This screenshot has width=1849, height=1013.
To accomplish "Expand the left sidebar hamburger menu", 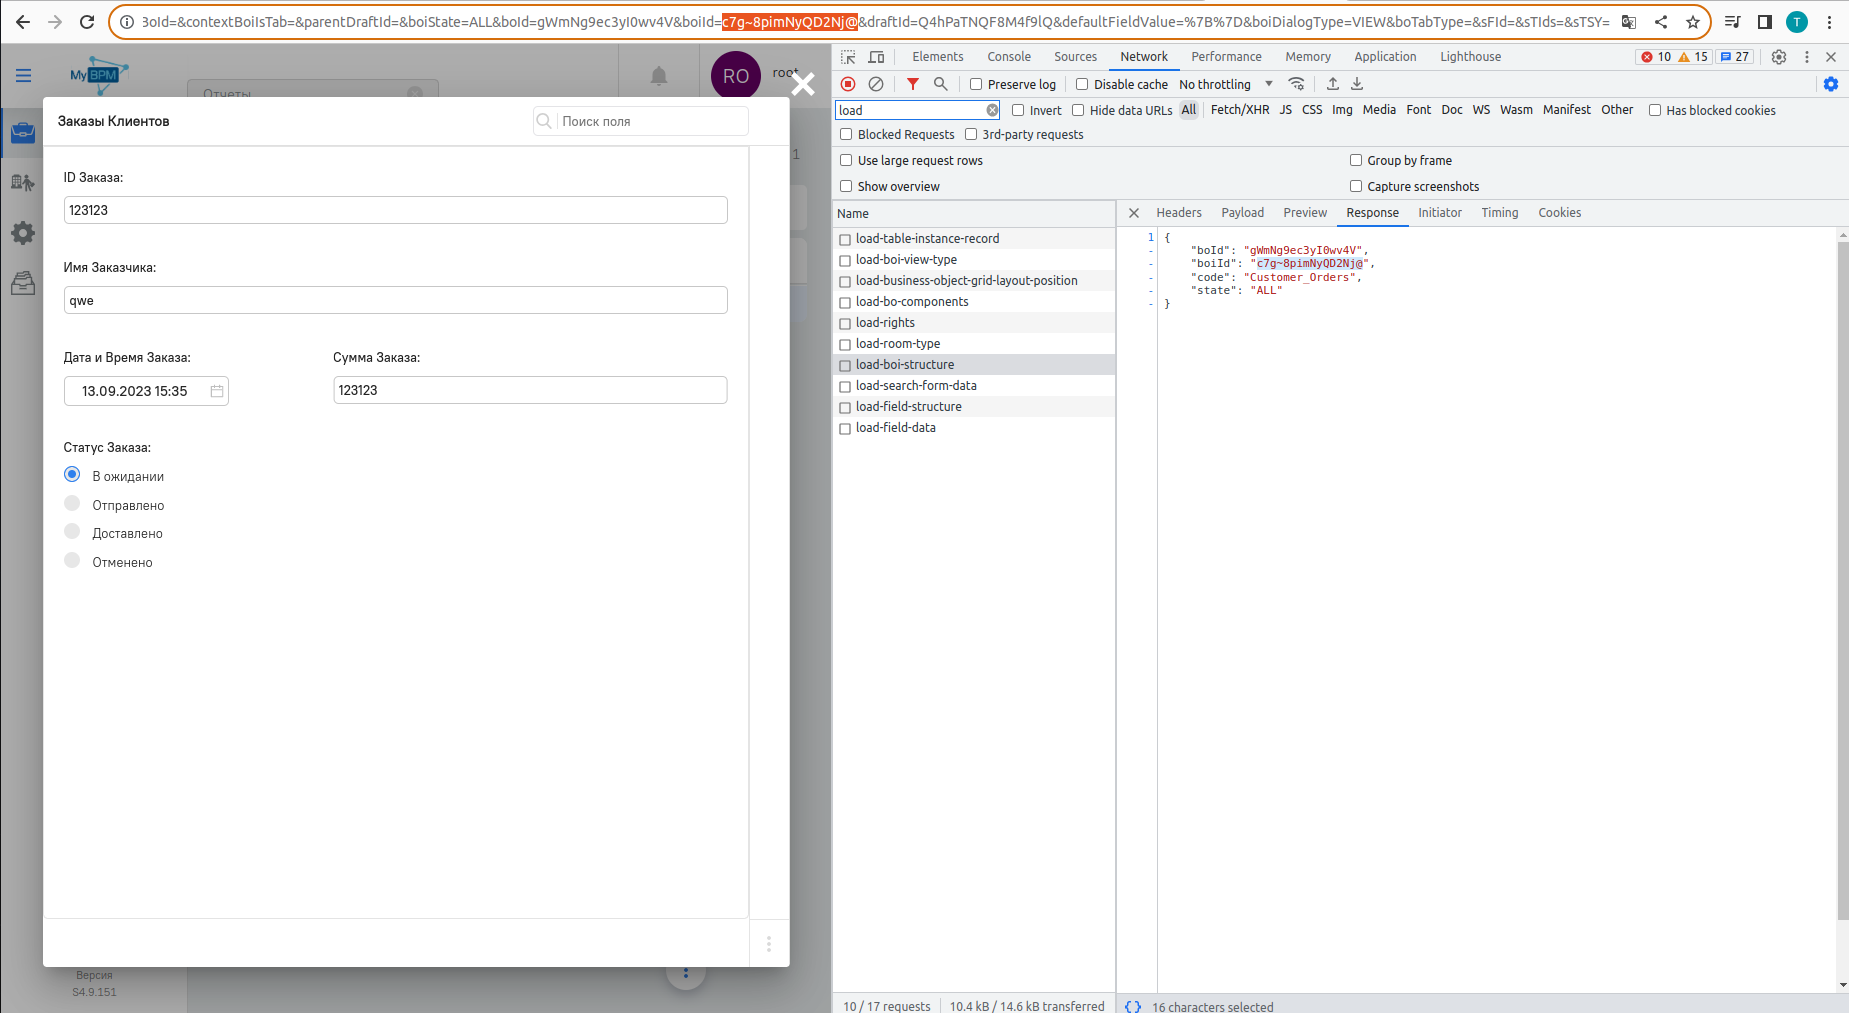I will pos(23,75).
